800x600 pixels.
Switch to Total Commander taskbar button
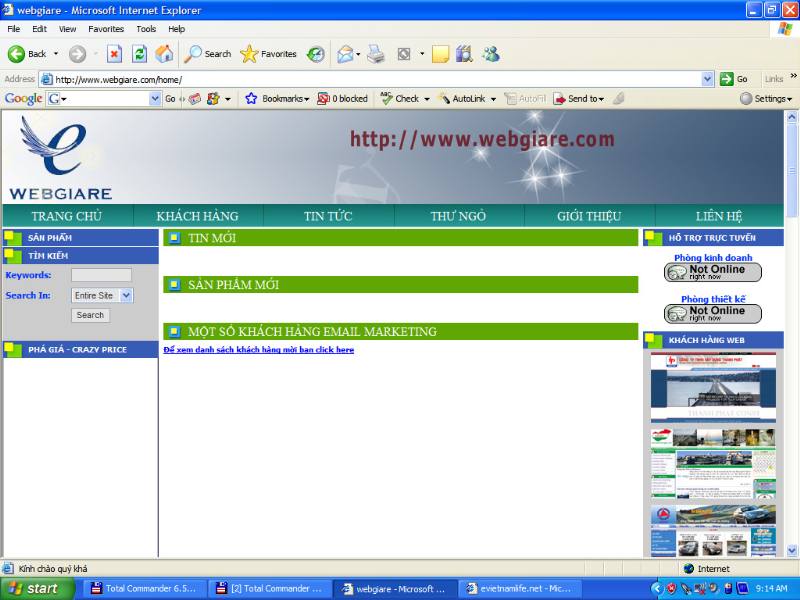[x=143, y=588]
